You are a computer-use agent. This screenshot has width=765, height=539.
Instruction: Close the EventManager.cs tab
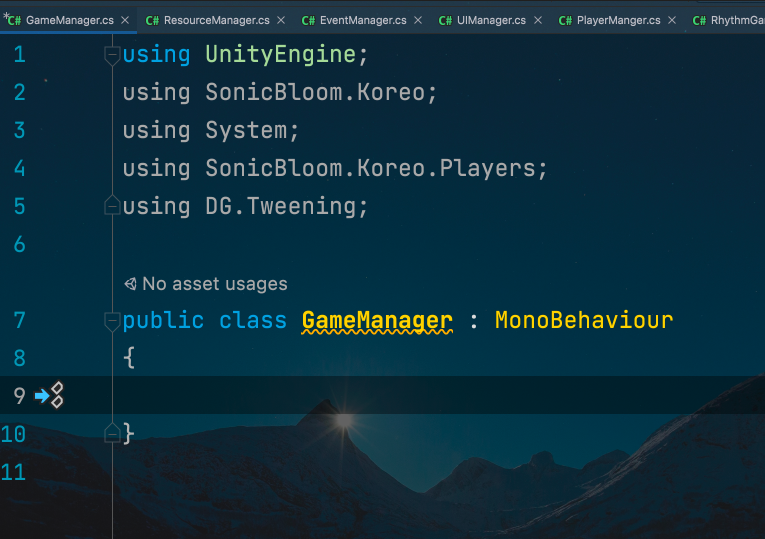418,20
